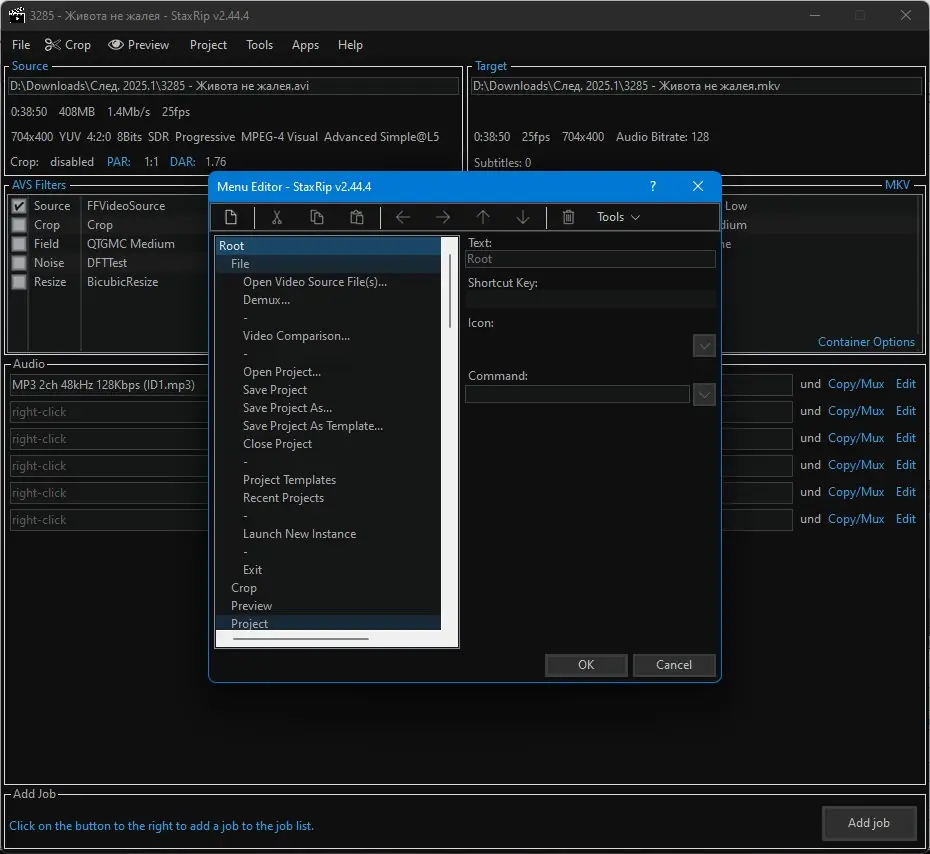Open the Command dropdown arrow

pos(704,395)
